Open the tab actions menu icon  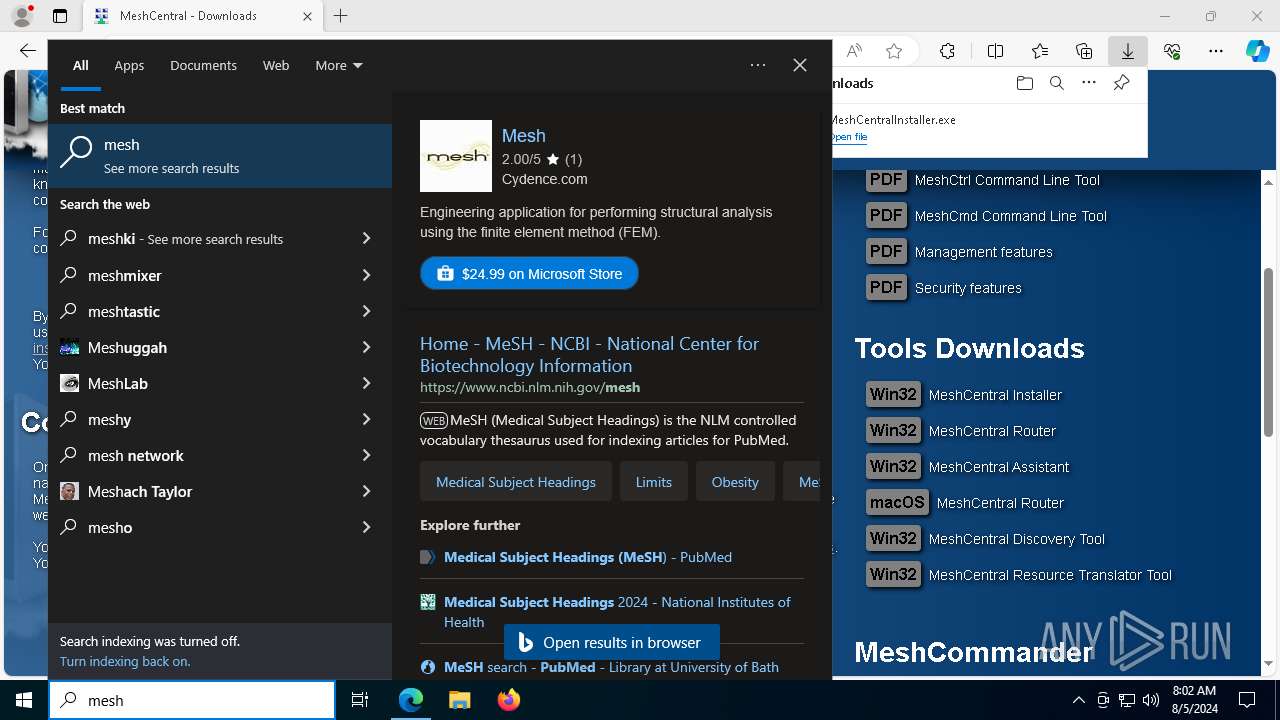coord(60,16)
